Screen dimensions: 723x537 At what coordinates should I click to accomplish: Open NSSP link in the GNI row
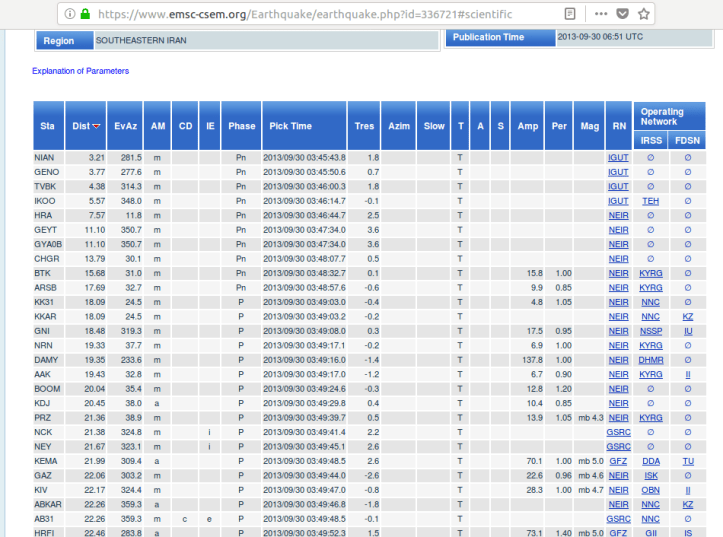(x=650, y=330)
